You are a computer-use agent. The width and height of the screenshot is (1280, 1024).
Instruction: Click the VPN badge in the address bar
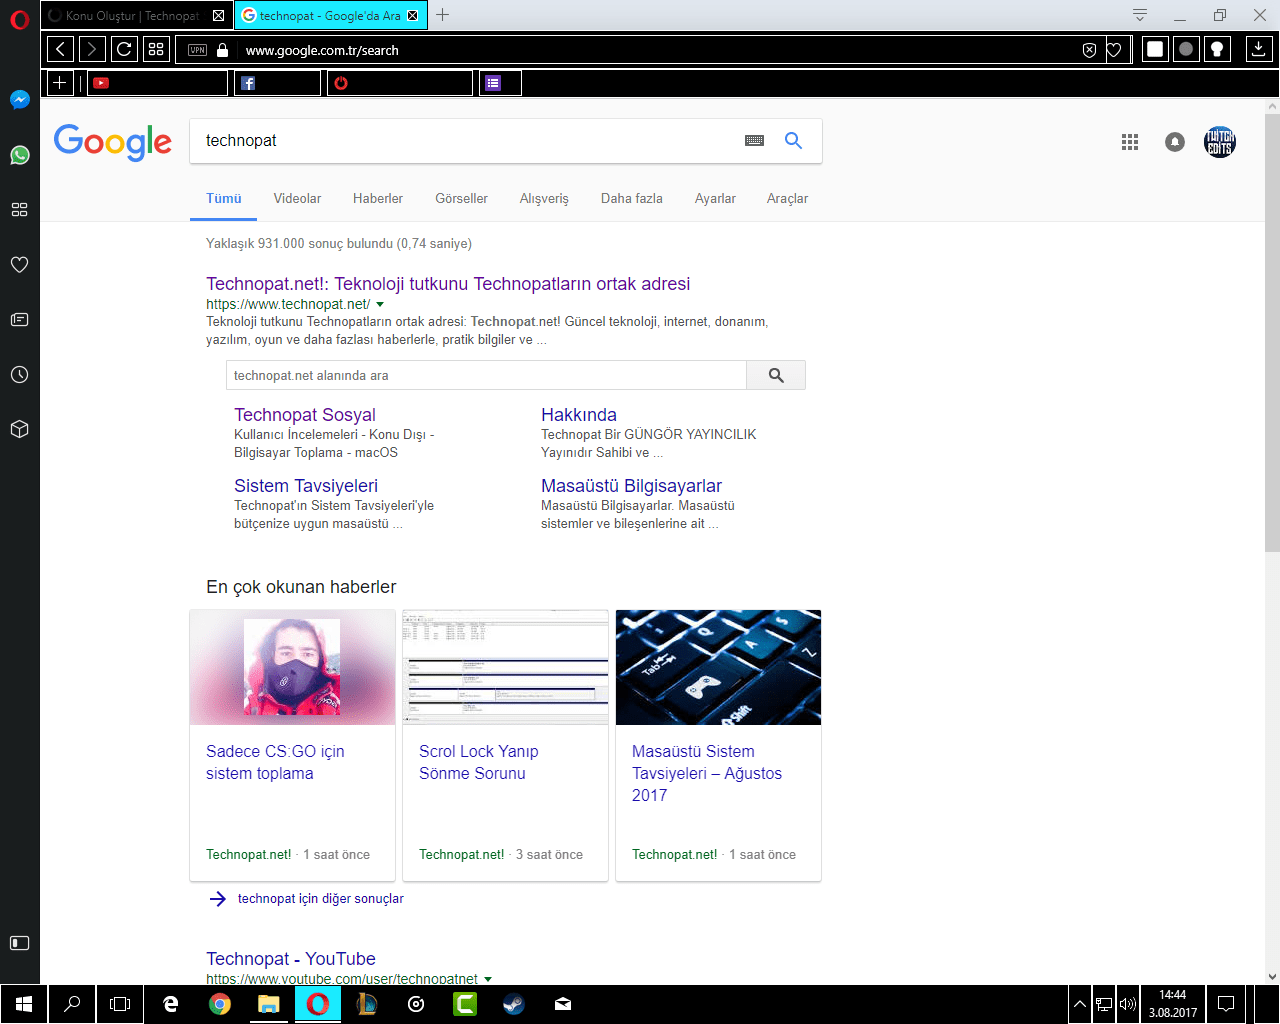[197, 48]
